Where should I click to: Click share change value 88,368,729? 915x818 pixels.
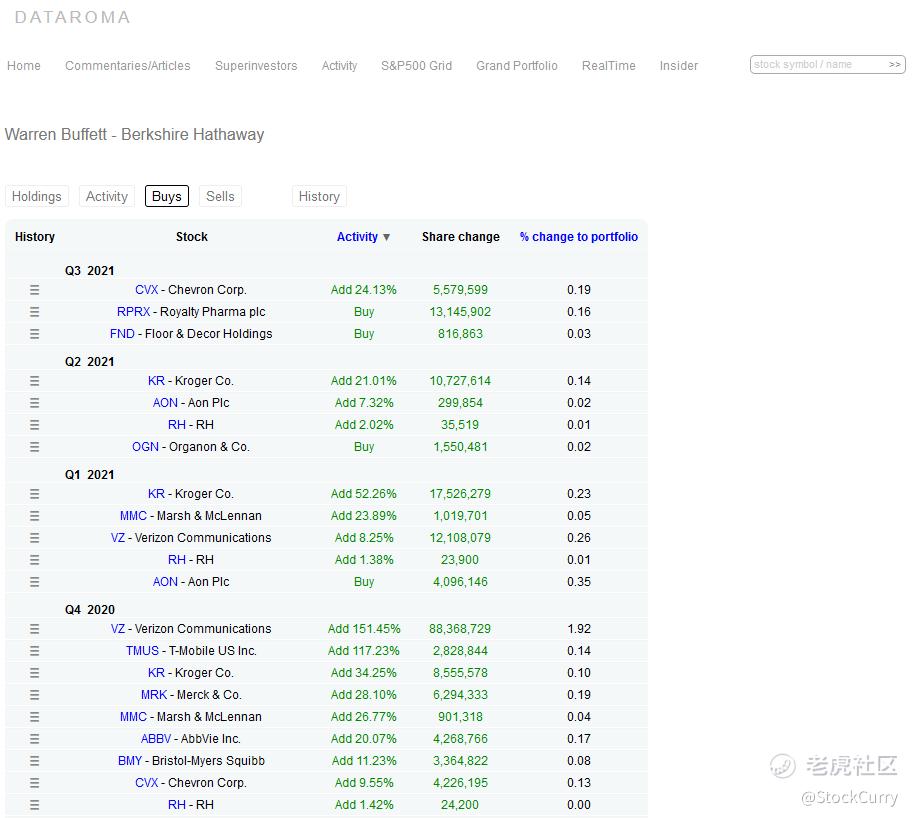[x=460, y=629]
